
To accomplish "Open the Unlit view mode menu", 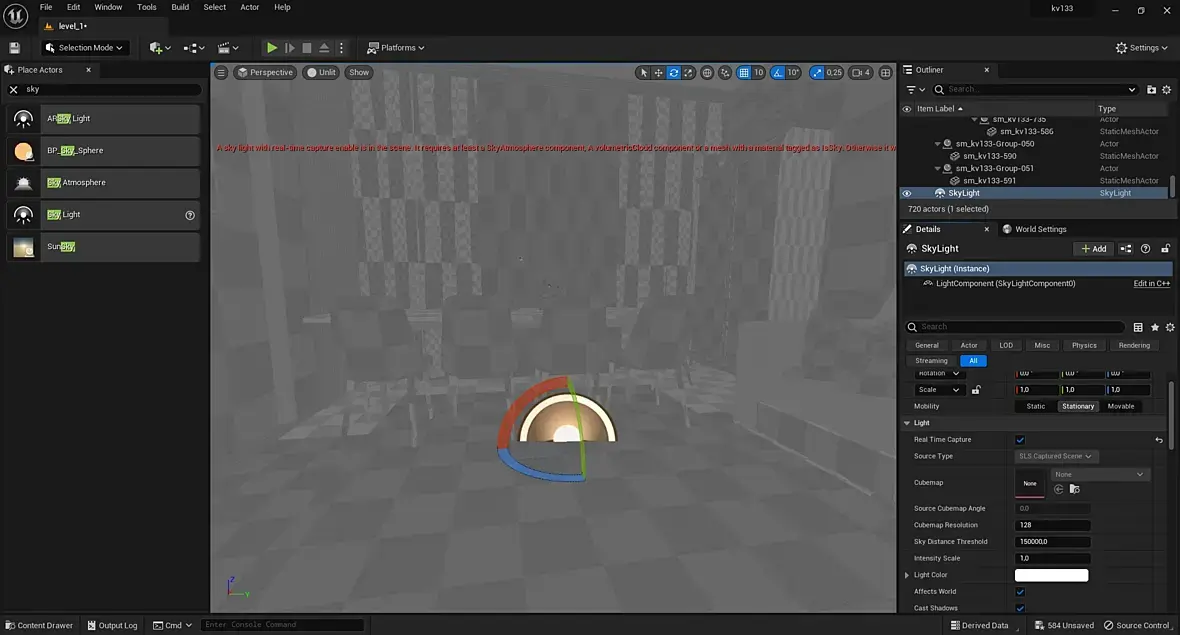I will [x=321, y=72].
